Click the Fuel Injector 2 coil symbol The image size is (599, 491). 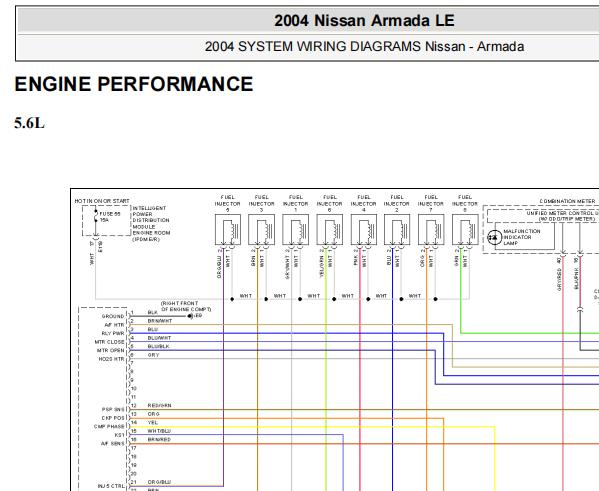point(397,230)
